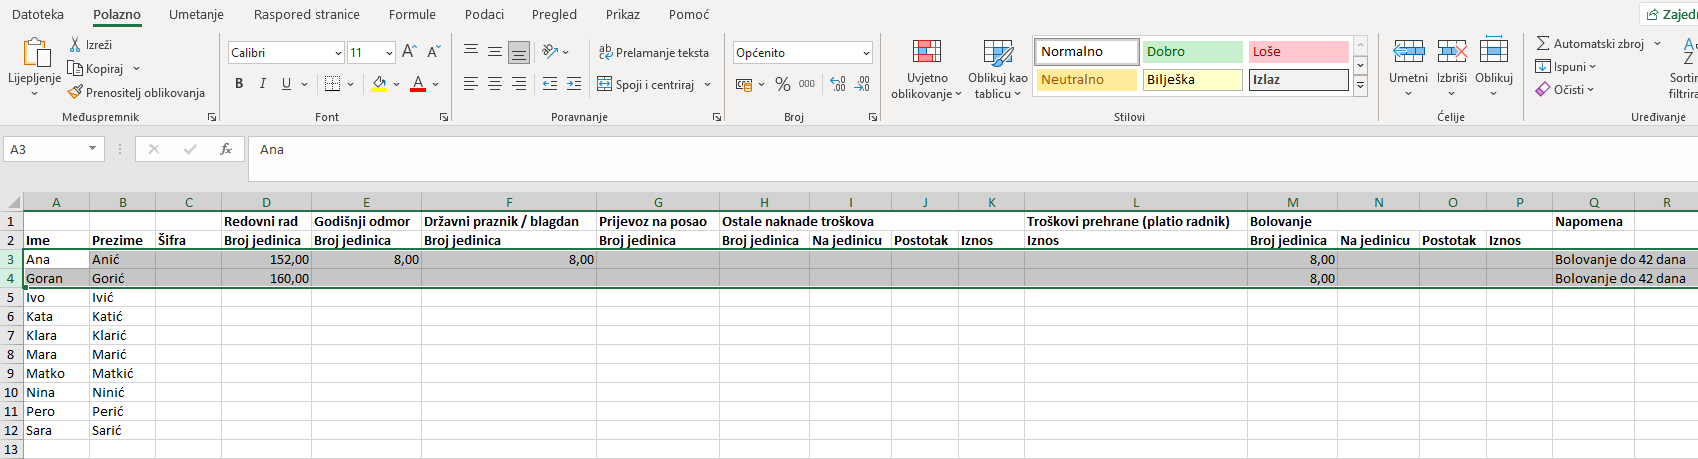The height and width of the screenshot is (459, 1698).
Task: Toggle Prelamanje teksta wrap text
Action: click(x=654, y=53)
